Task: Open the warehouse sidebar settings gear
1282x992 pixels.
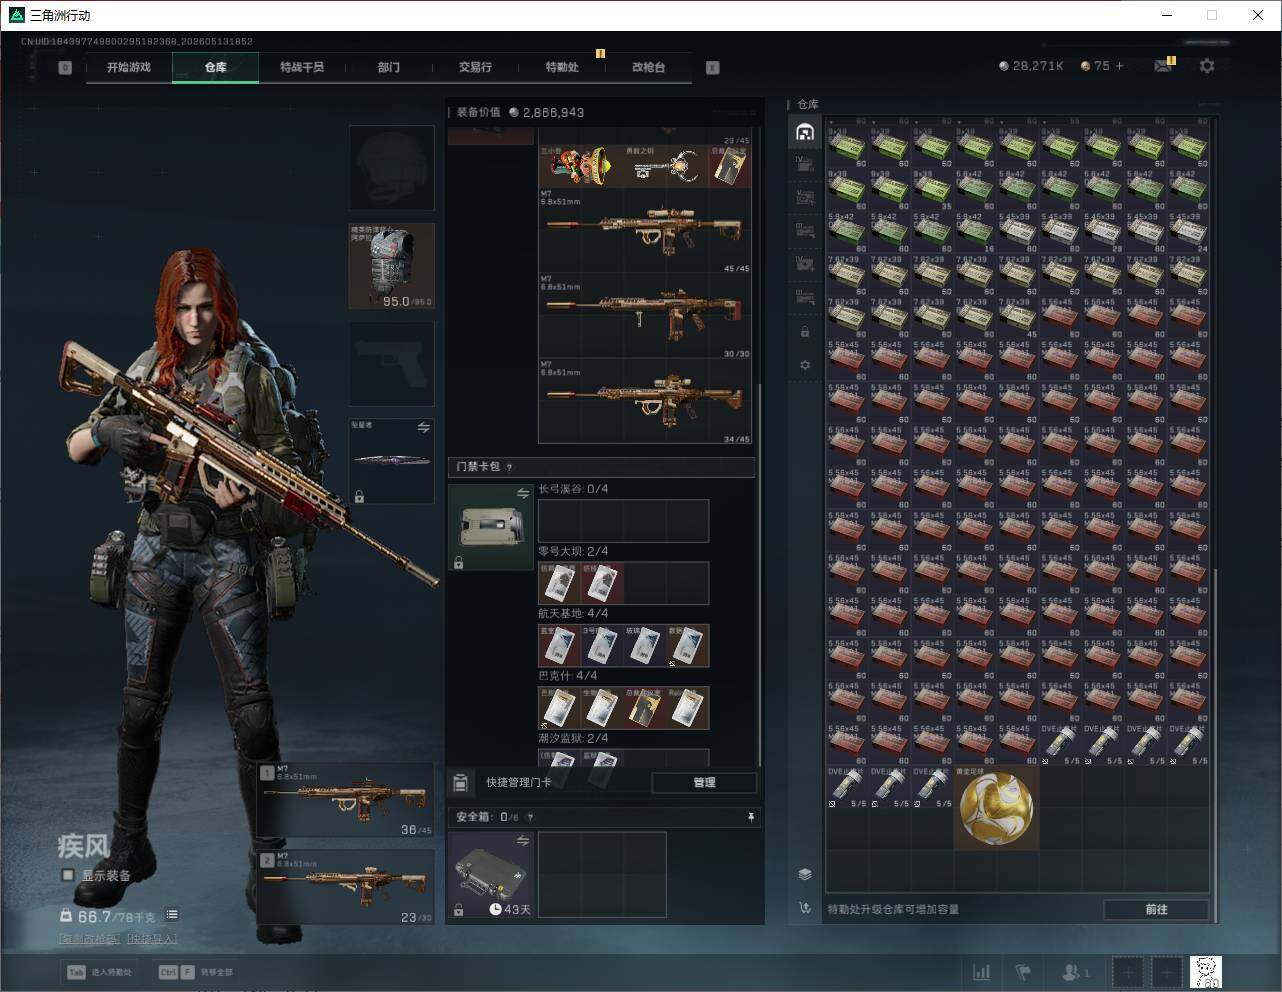Action: [805, 365]
